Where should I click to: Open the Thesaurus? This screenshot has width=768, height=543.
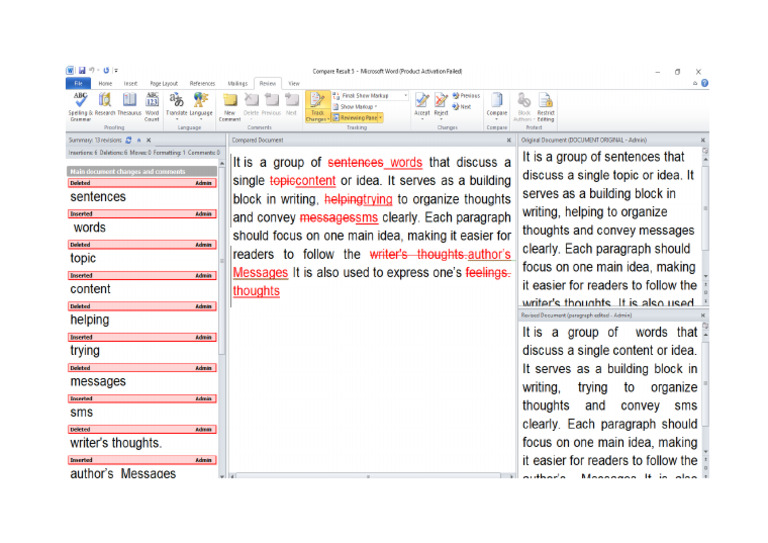tap(129, 105)
